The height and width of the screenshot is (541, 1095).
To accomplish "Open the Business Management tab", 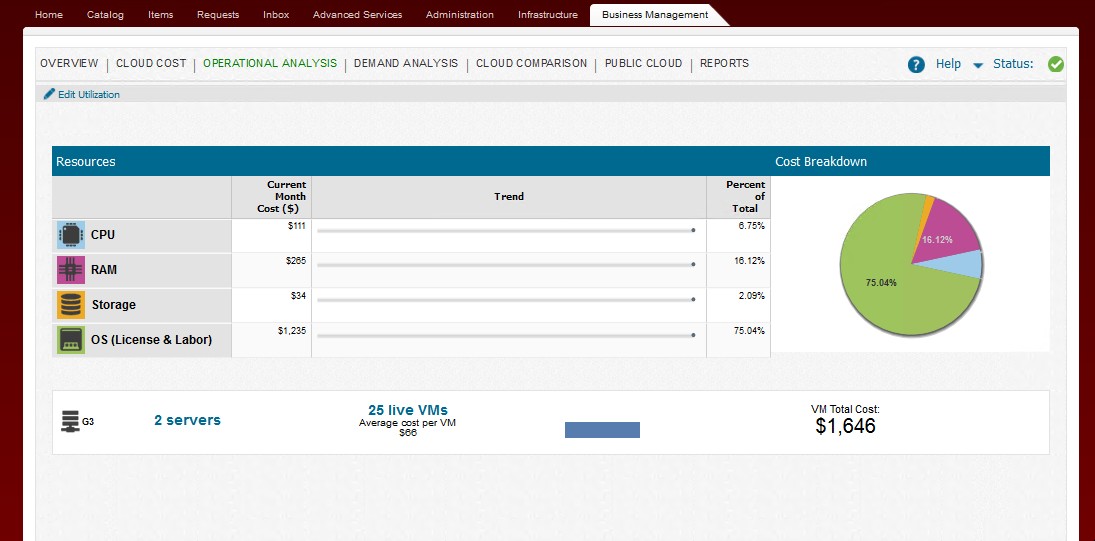I will [655, 15].
